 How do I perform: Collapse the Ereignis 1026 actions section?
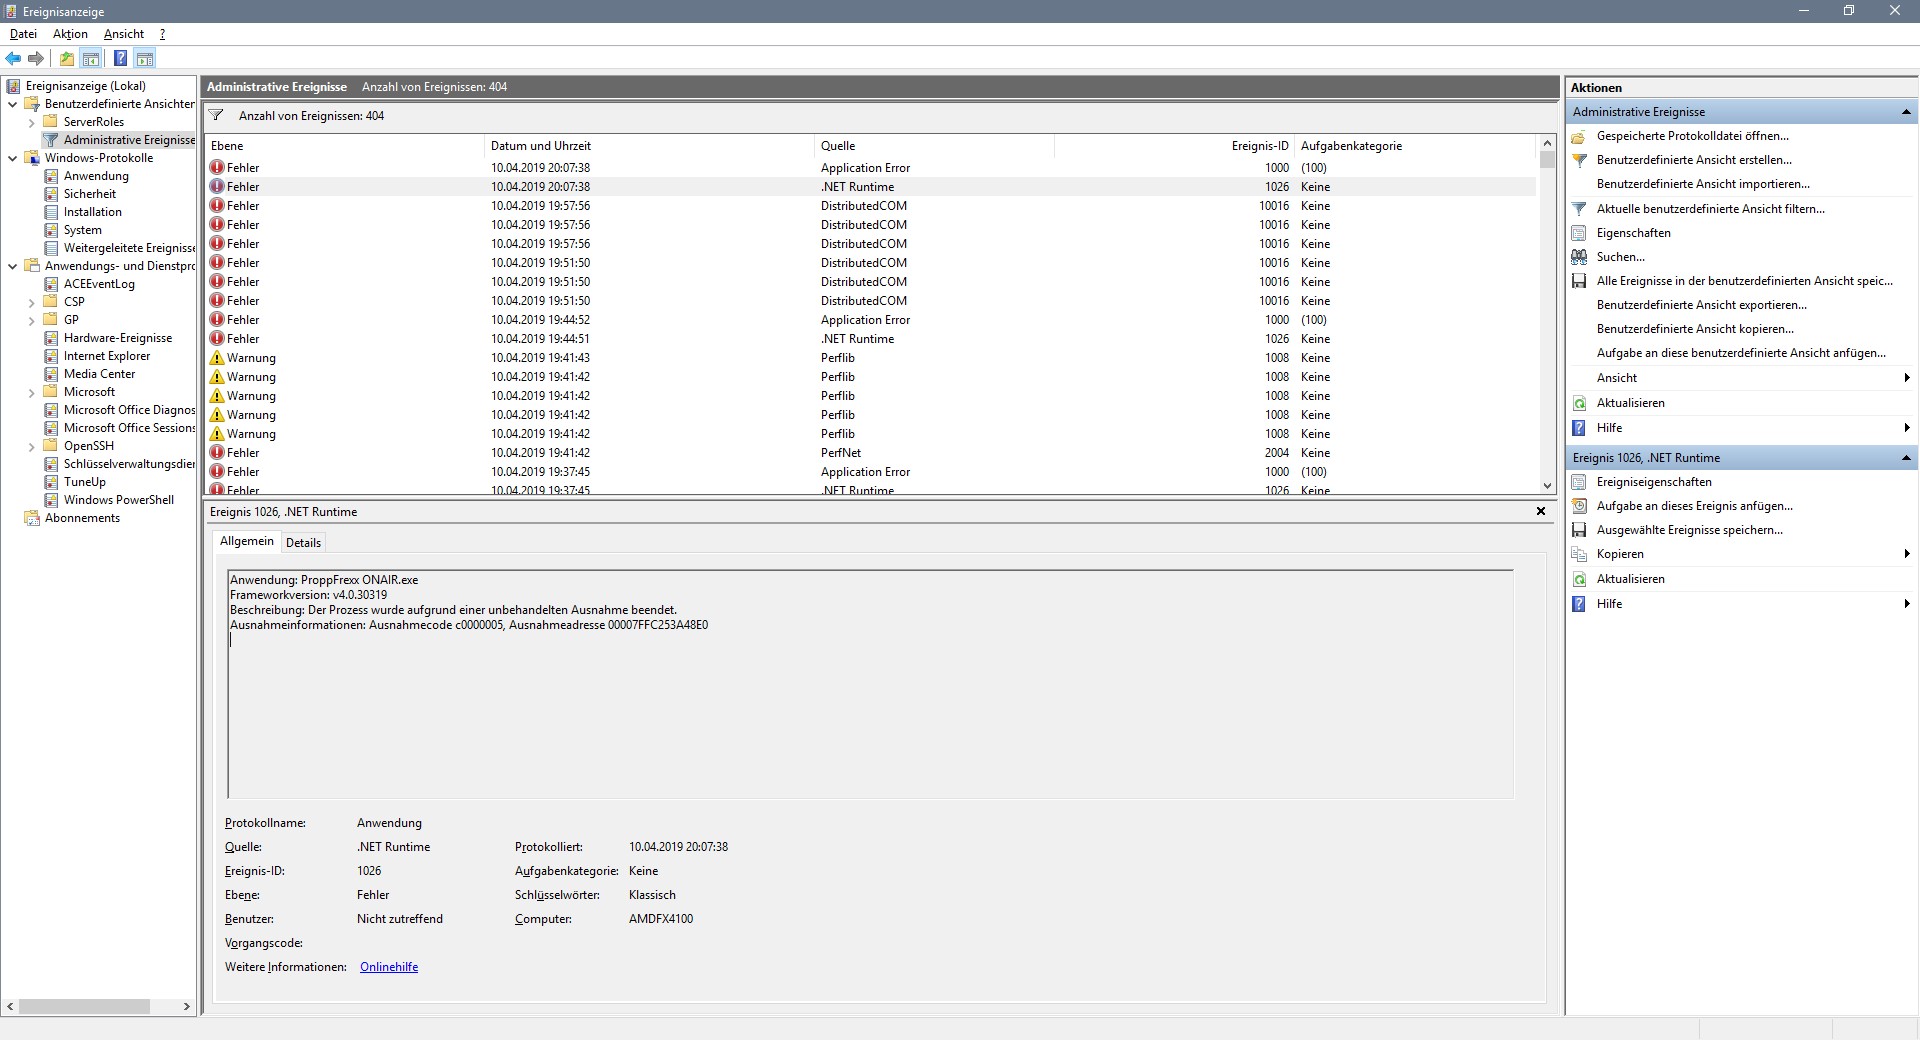pyautogui.click(x=1906, y=458)
